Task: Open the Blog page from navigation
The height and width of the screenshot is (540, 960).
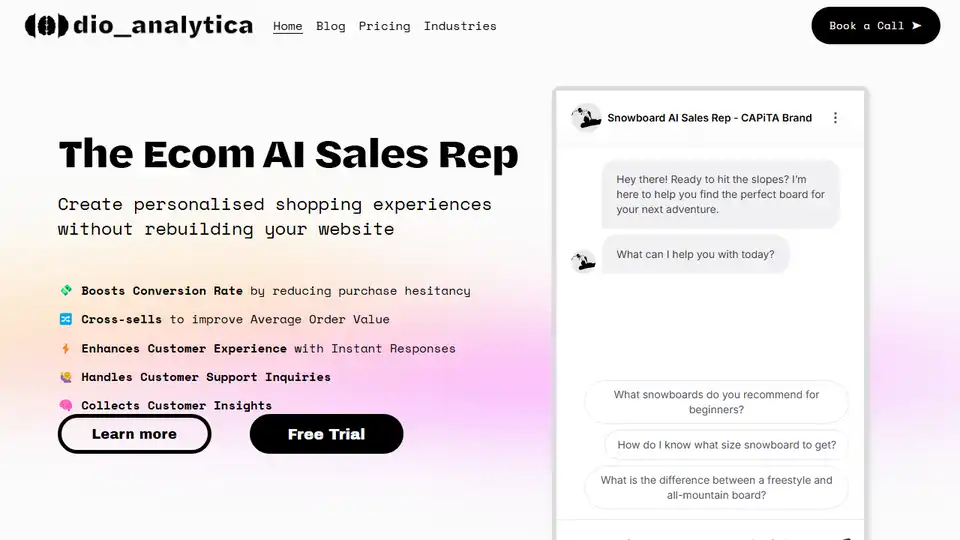Action: click(330, 26)
